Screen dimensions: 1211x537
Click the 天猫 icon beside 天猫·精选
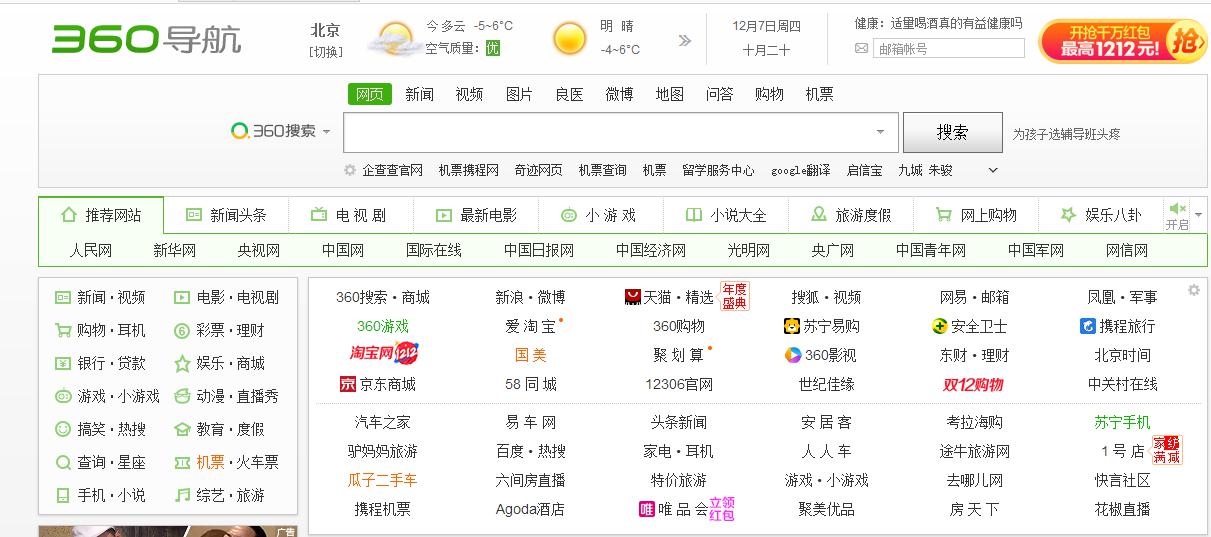tap(632, 297)
